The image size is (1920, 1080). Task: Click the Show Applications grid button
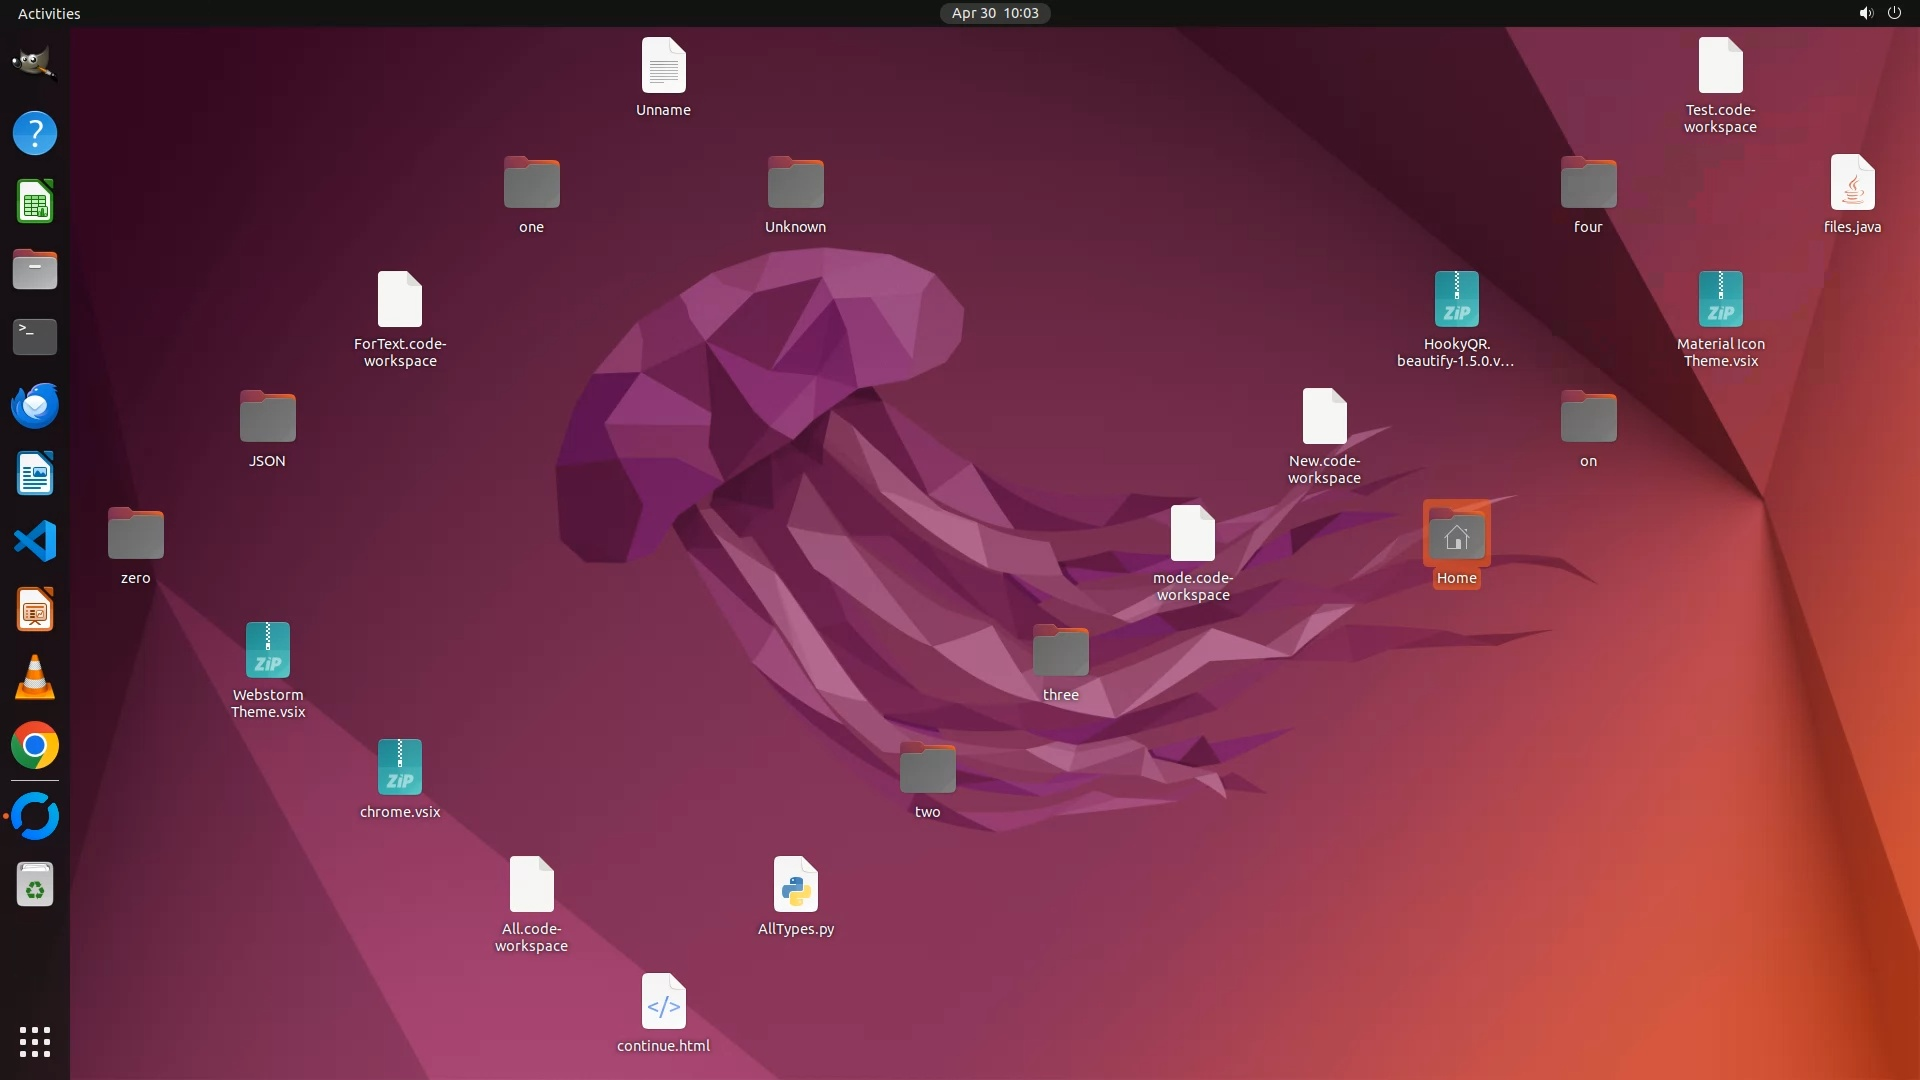(x=35, y=1041)
